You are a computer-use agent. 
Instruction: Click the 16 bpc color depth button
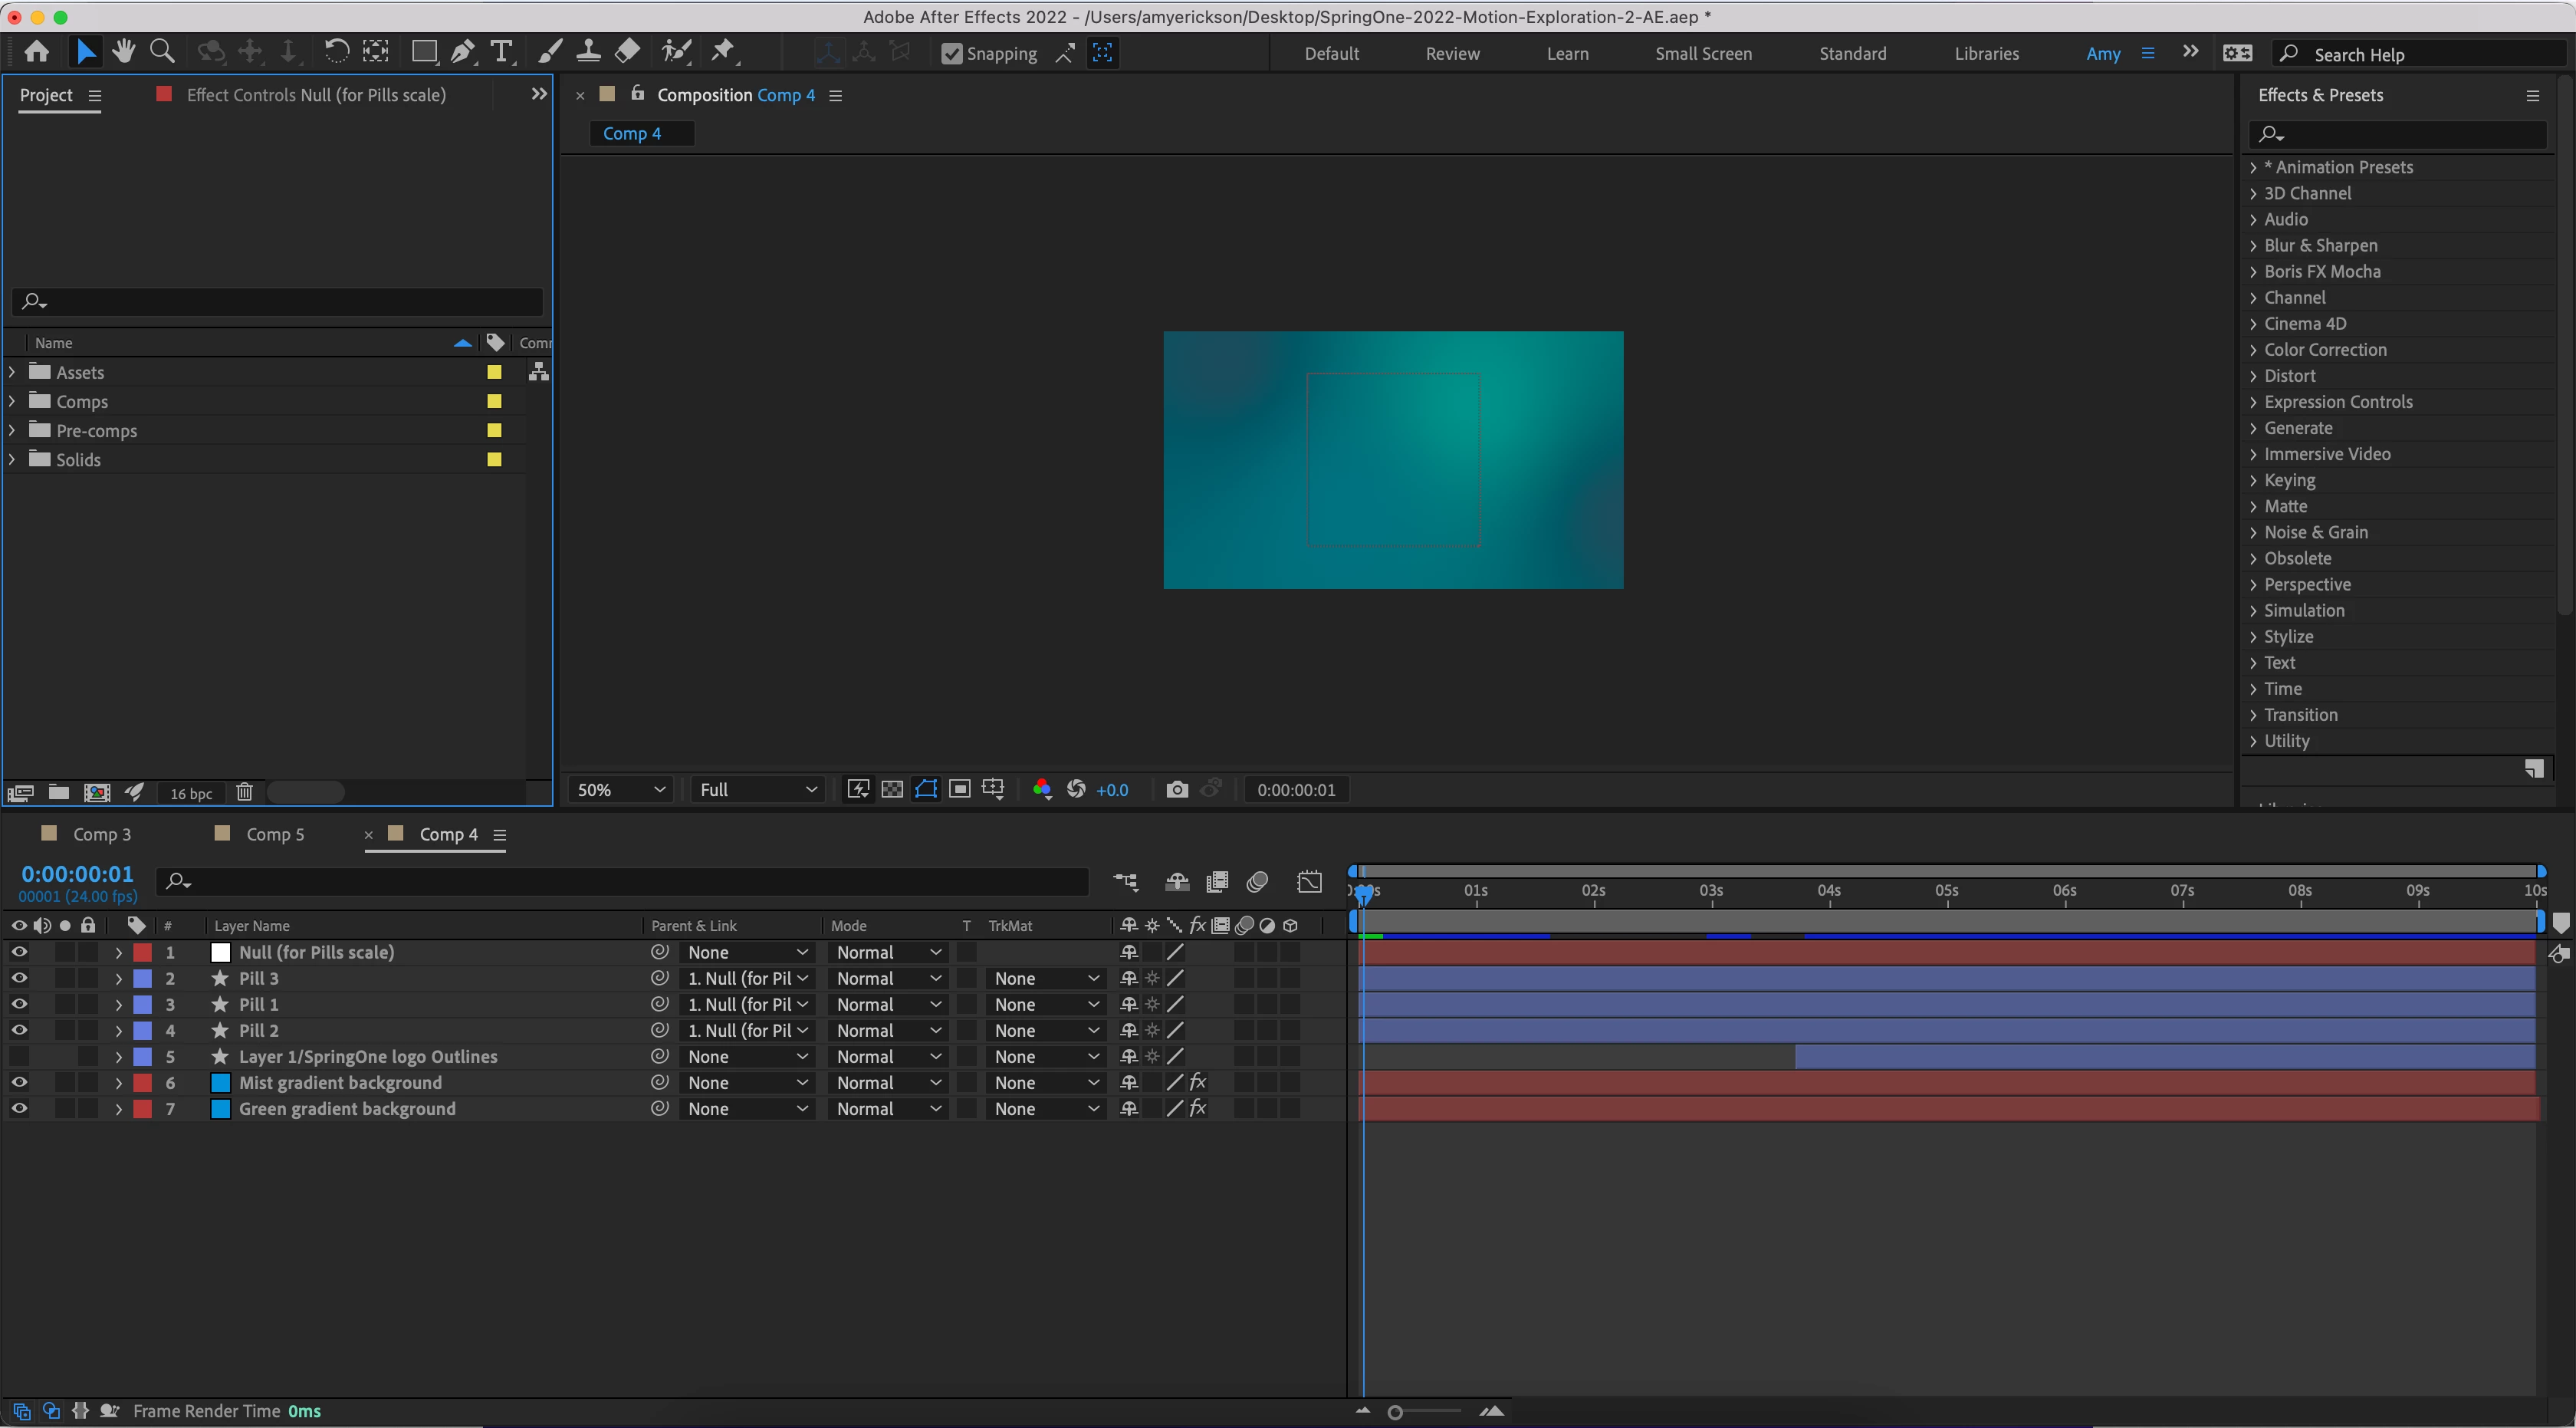point(190,793)
